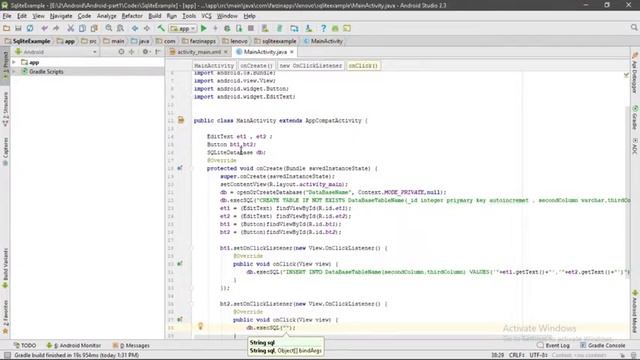
Task: Click the SqliteExample breadcrumb
Action: pos(28,41)
